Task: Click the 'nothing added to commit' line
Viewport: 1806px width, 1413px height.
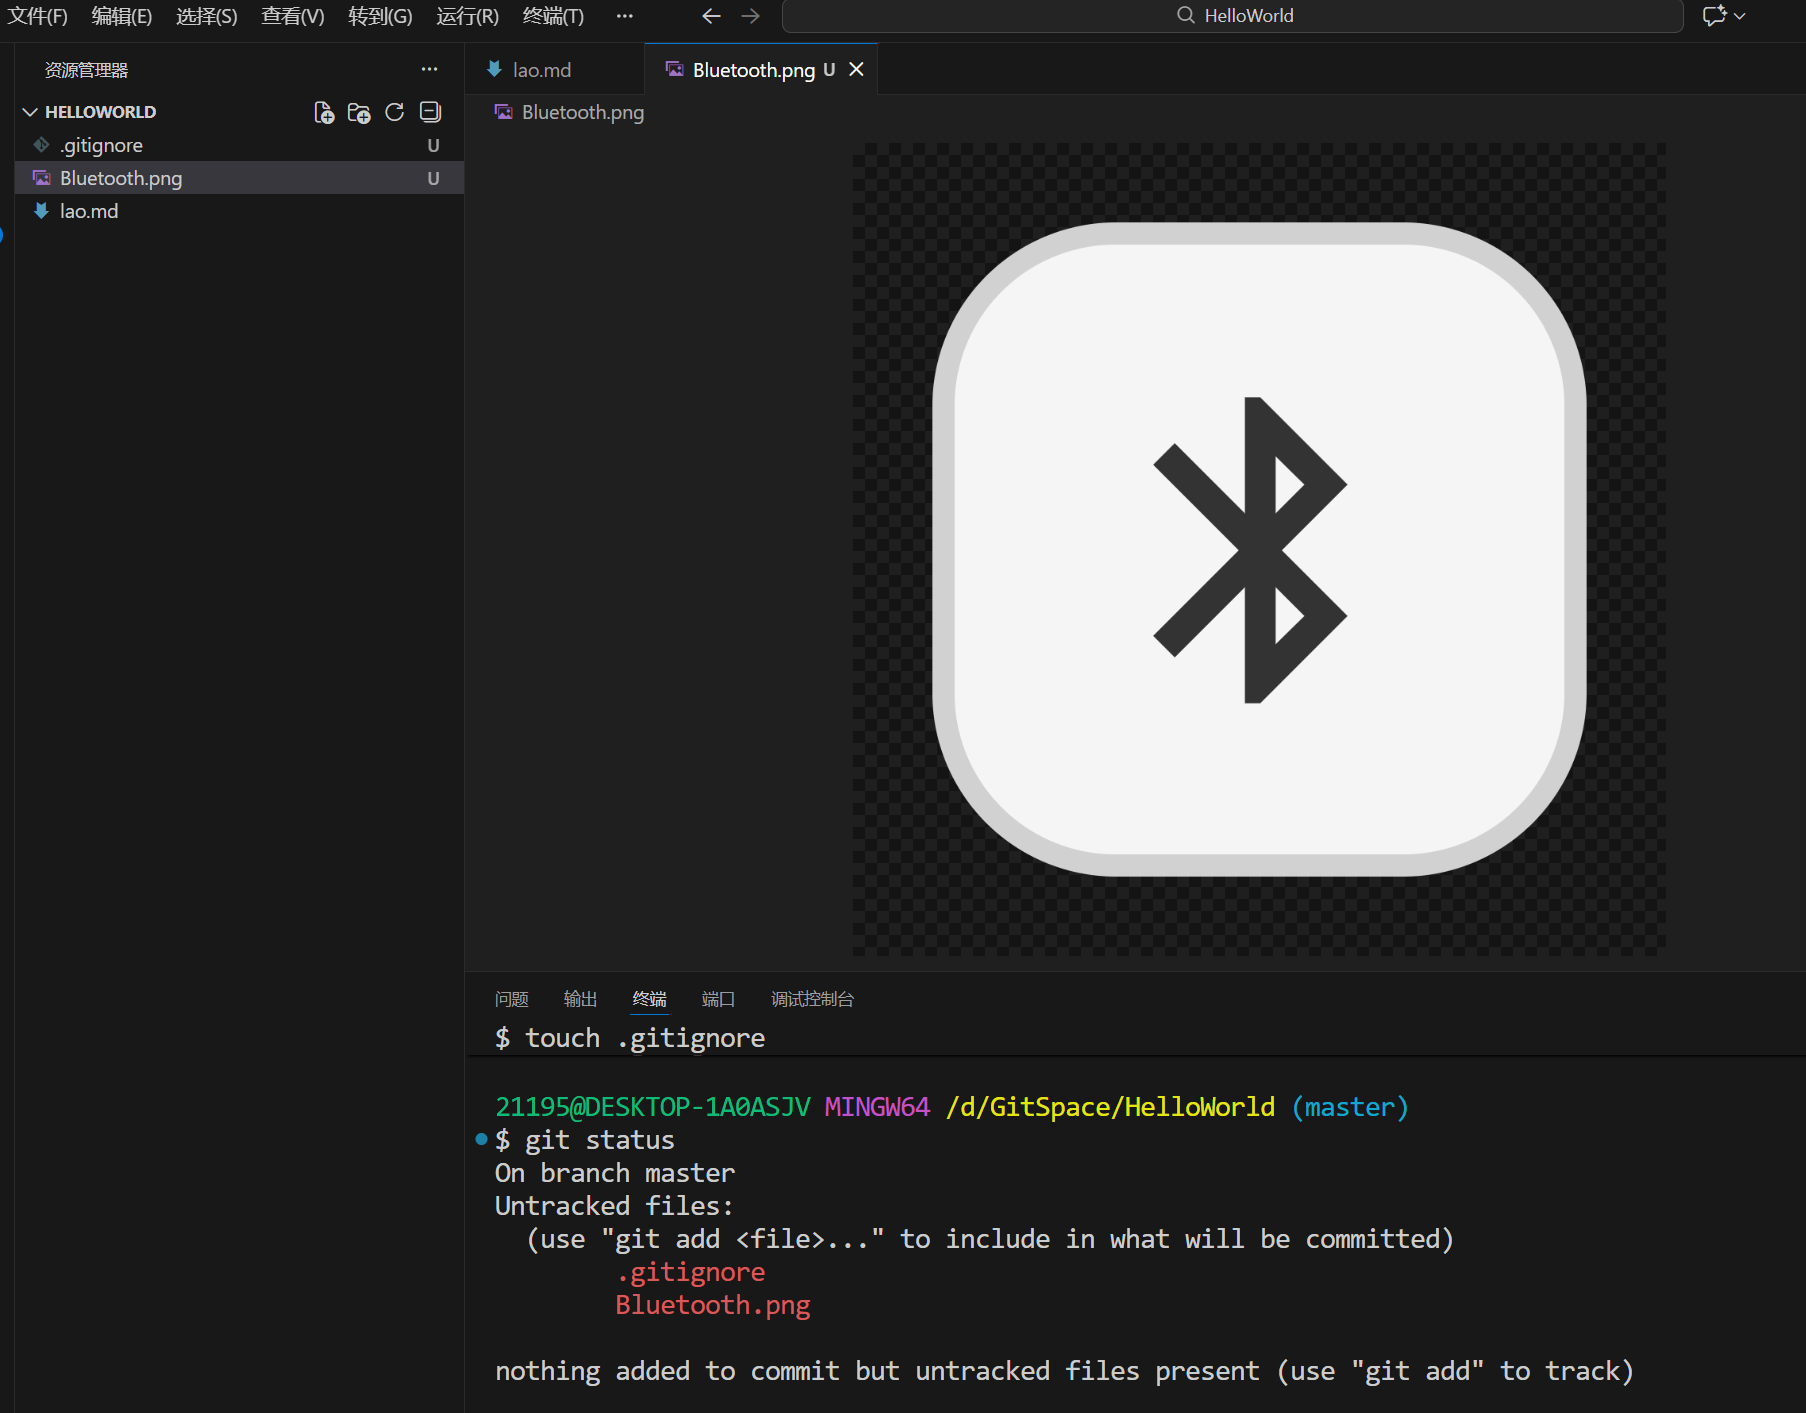Action: [x=1064, y=1371]
